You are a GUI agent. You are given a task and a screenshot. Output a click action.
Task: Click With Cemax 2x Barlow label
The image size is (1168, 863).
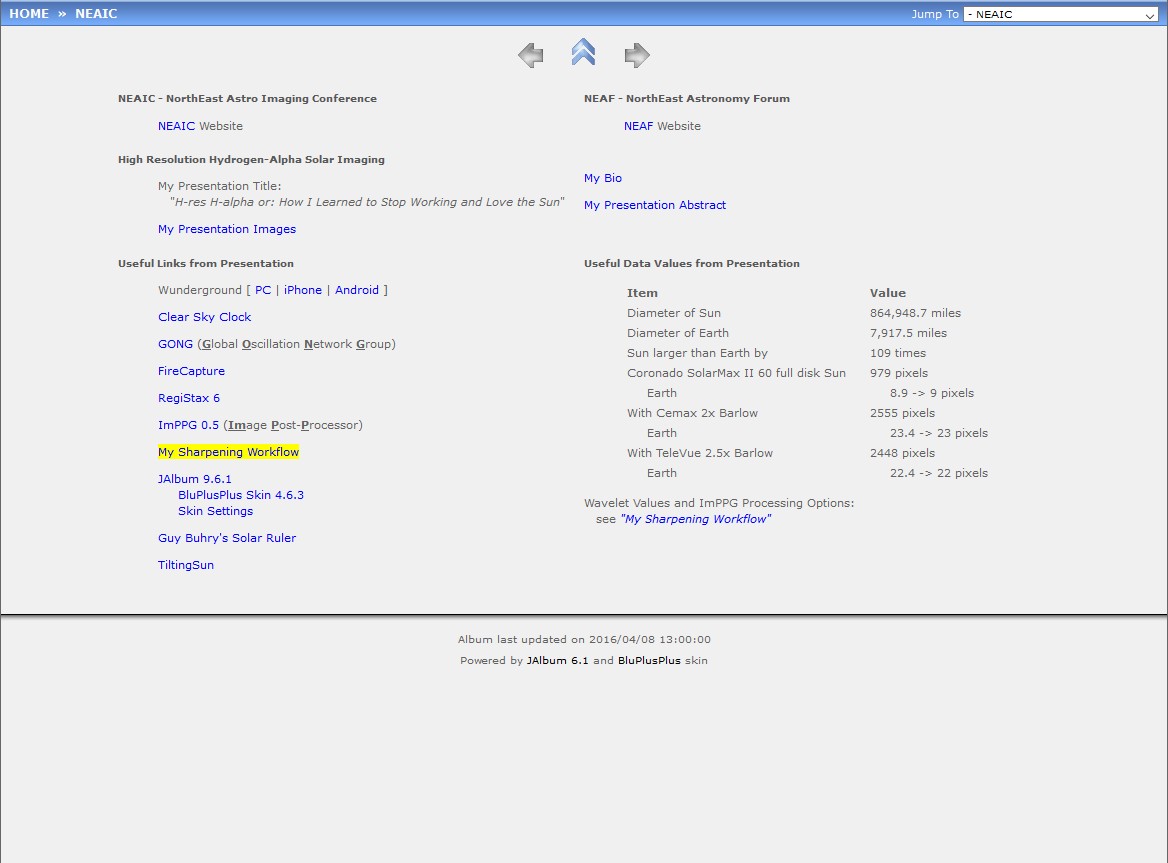[692, 413]
